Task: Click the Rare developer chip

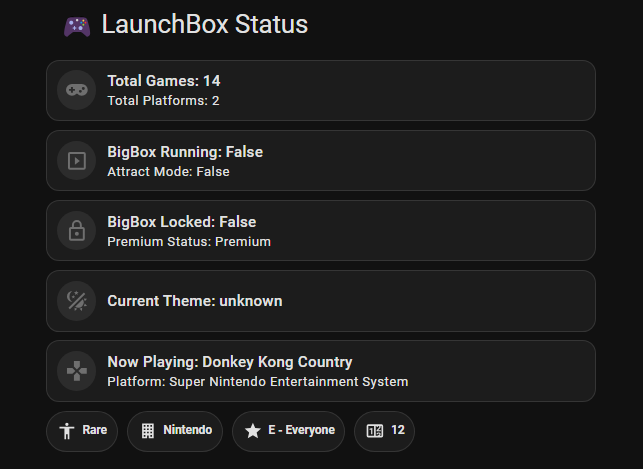Action: 82,431
